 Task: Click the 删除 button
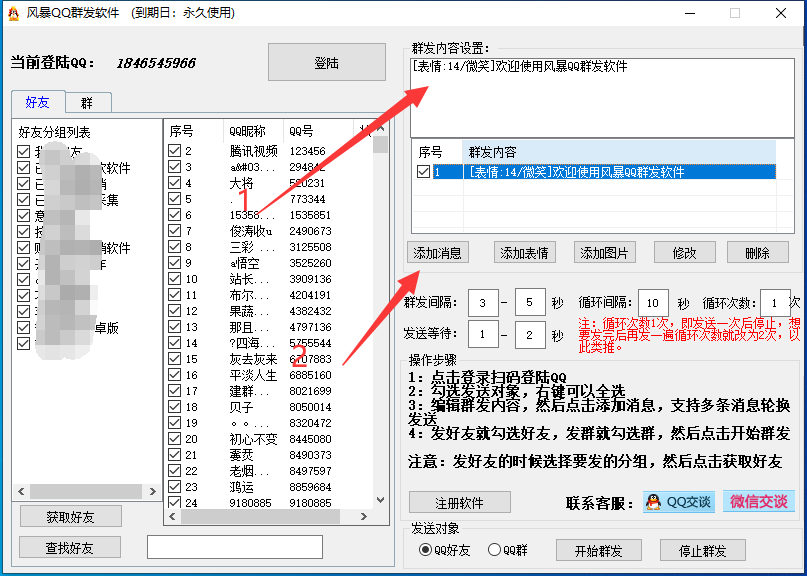[x=757, y=253]
